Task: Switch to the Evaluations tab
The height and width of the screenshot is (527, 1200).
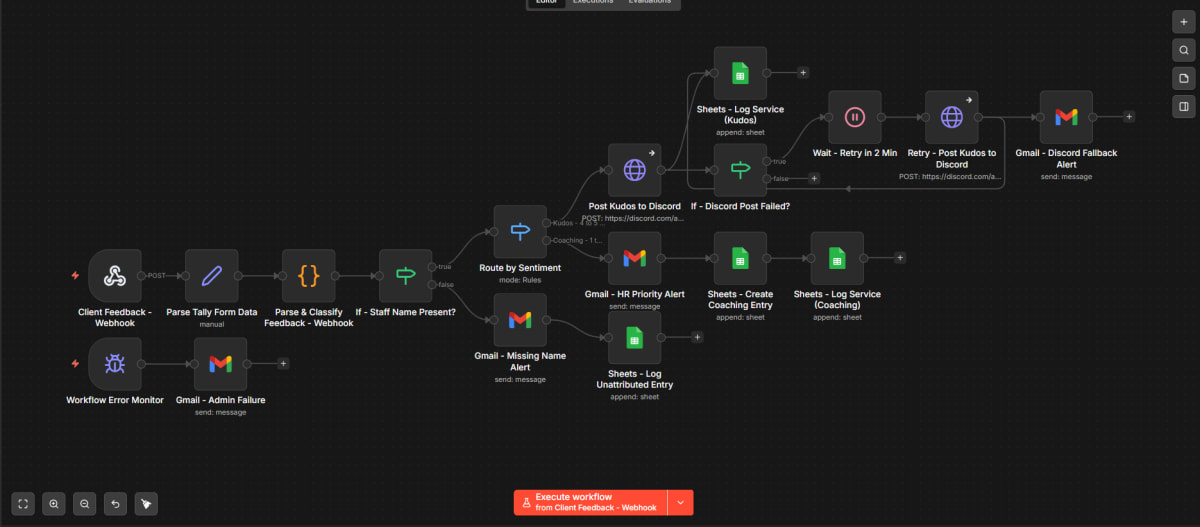Action: tap(650, 3)
